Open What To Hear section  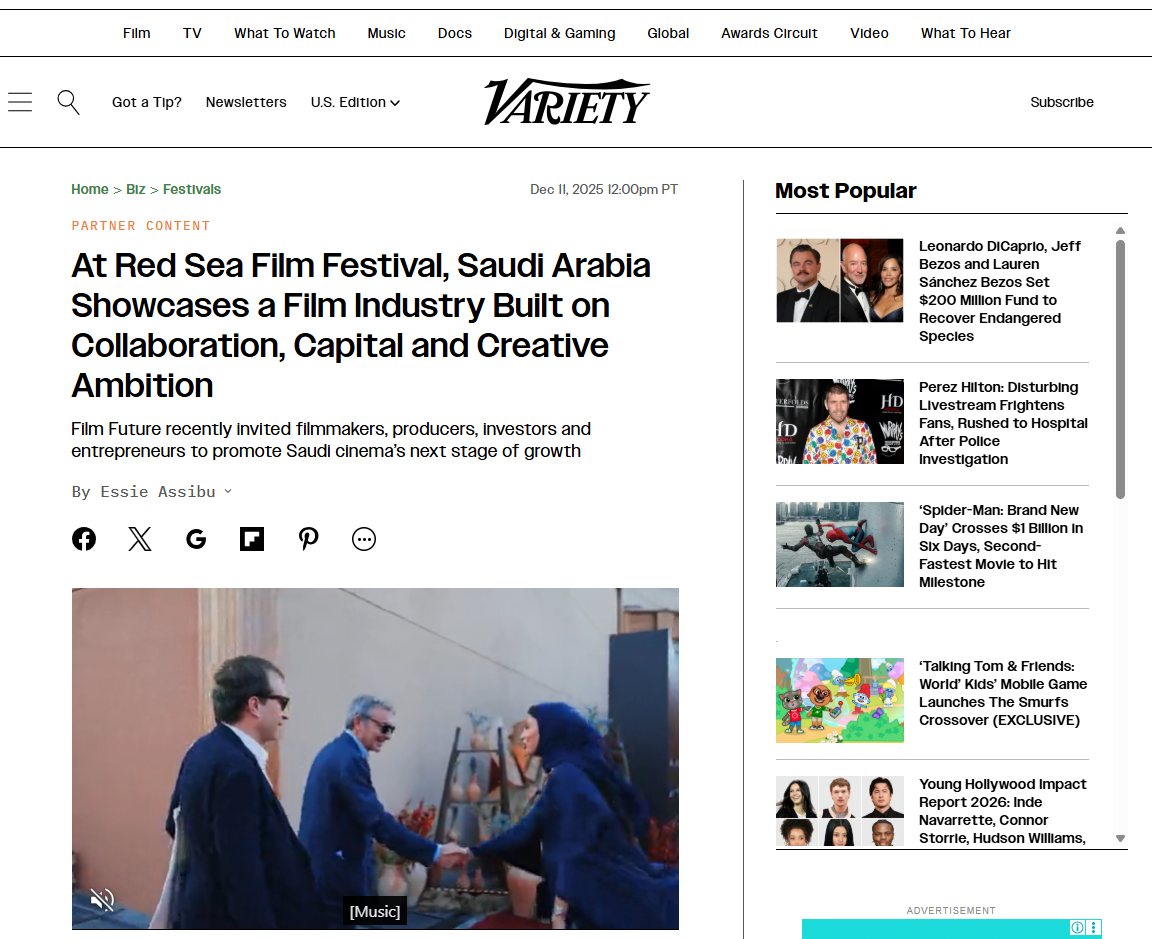click(965, 33)
